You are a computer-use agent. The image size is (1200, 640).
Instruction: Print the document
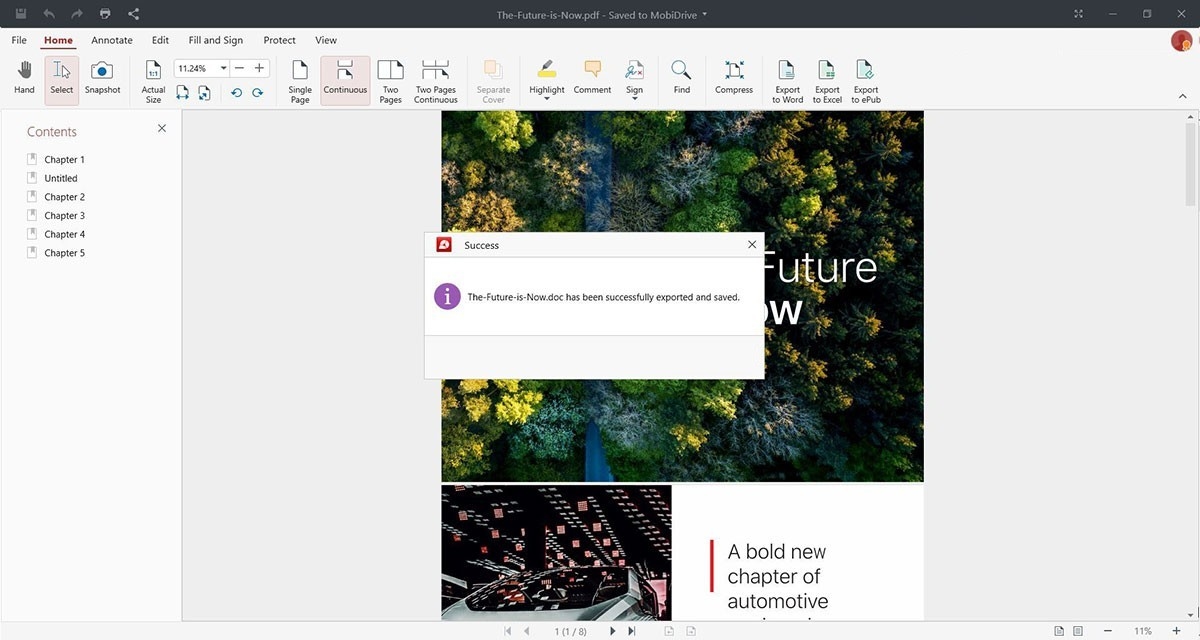point(105,14)
